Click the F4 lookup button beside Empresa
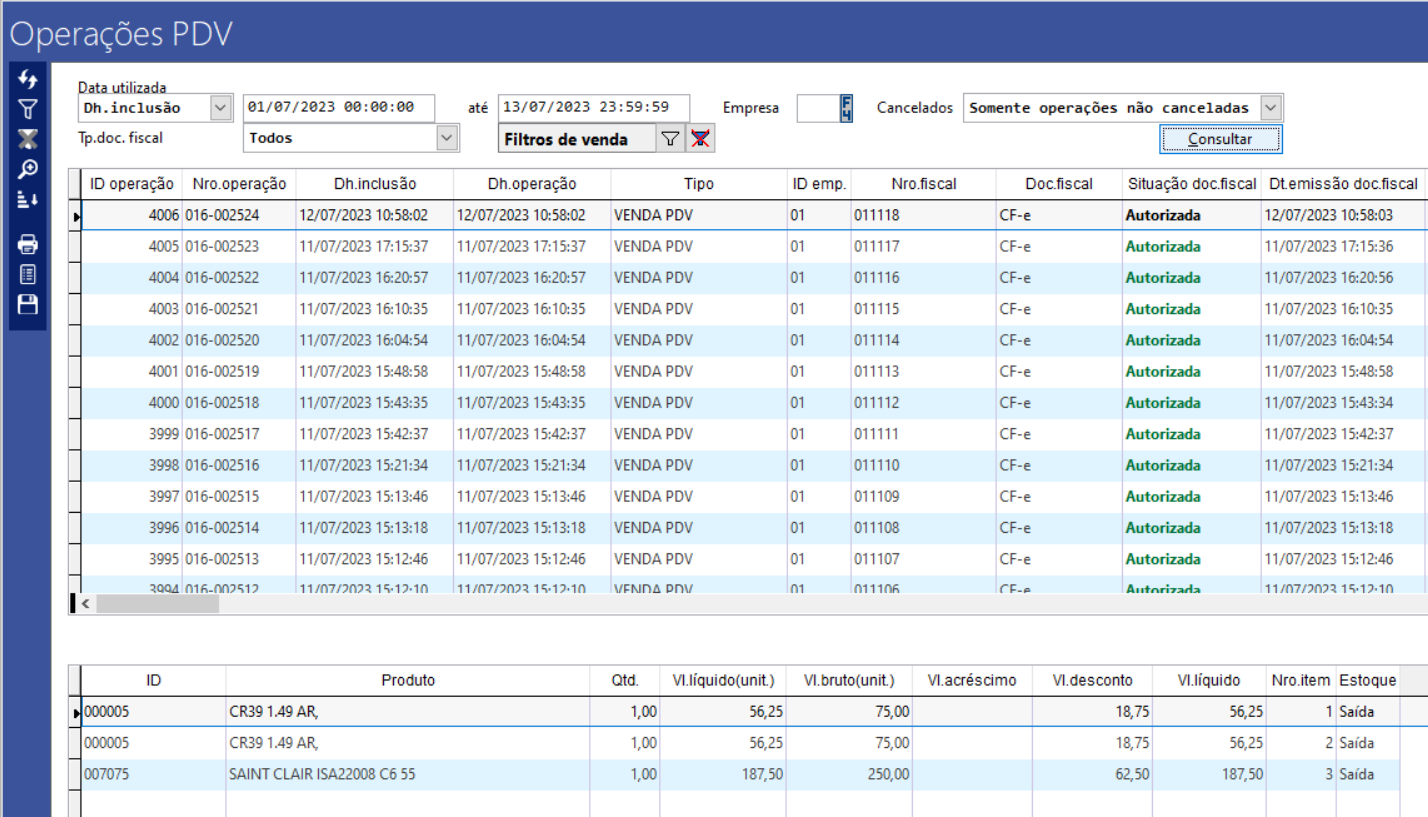Viewport: 1428px width, 817px height. tap(847, 108)
